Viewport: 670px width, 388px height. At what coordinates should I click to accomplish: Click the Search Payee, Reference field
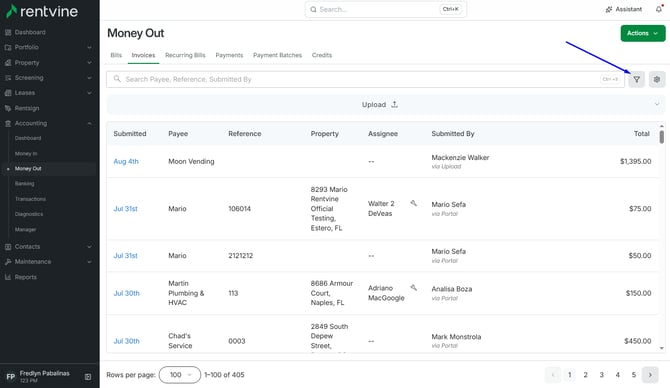(365, 79)
